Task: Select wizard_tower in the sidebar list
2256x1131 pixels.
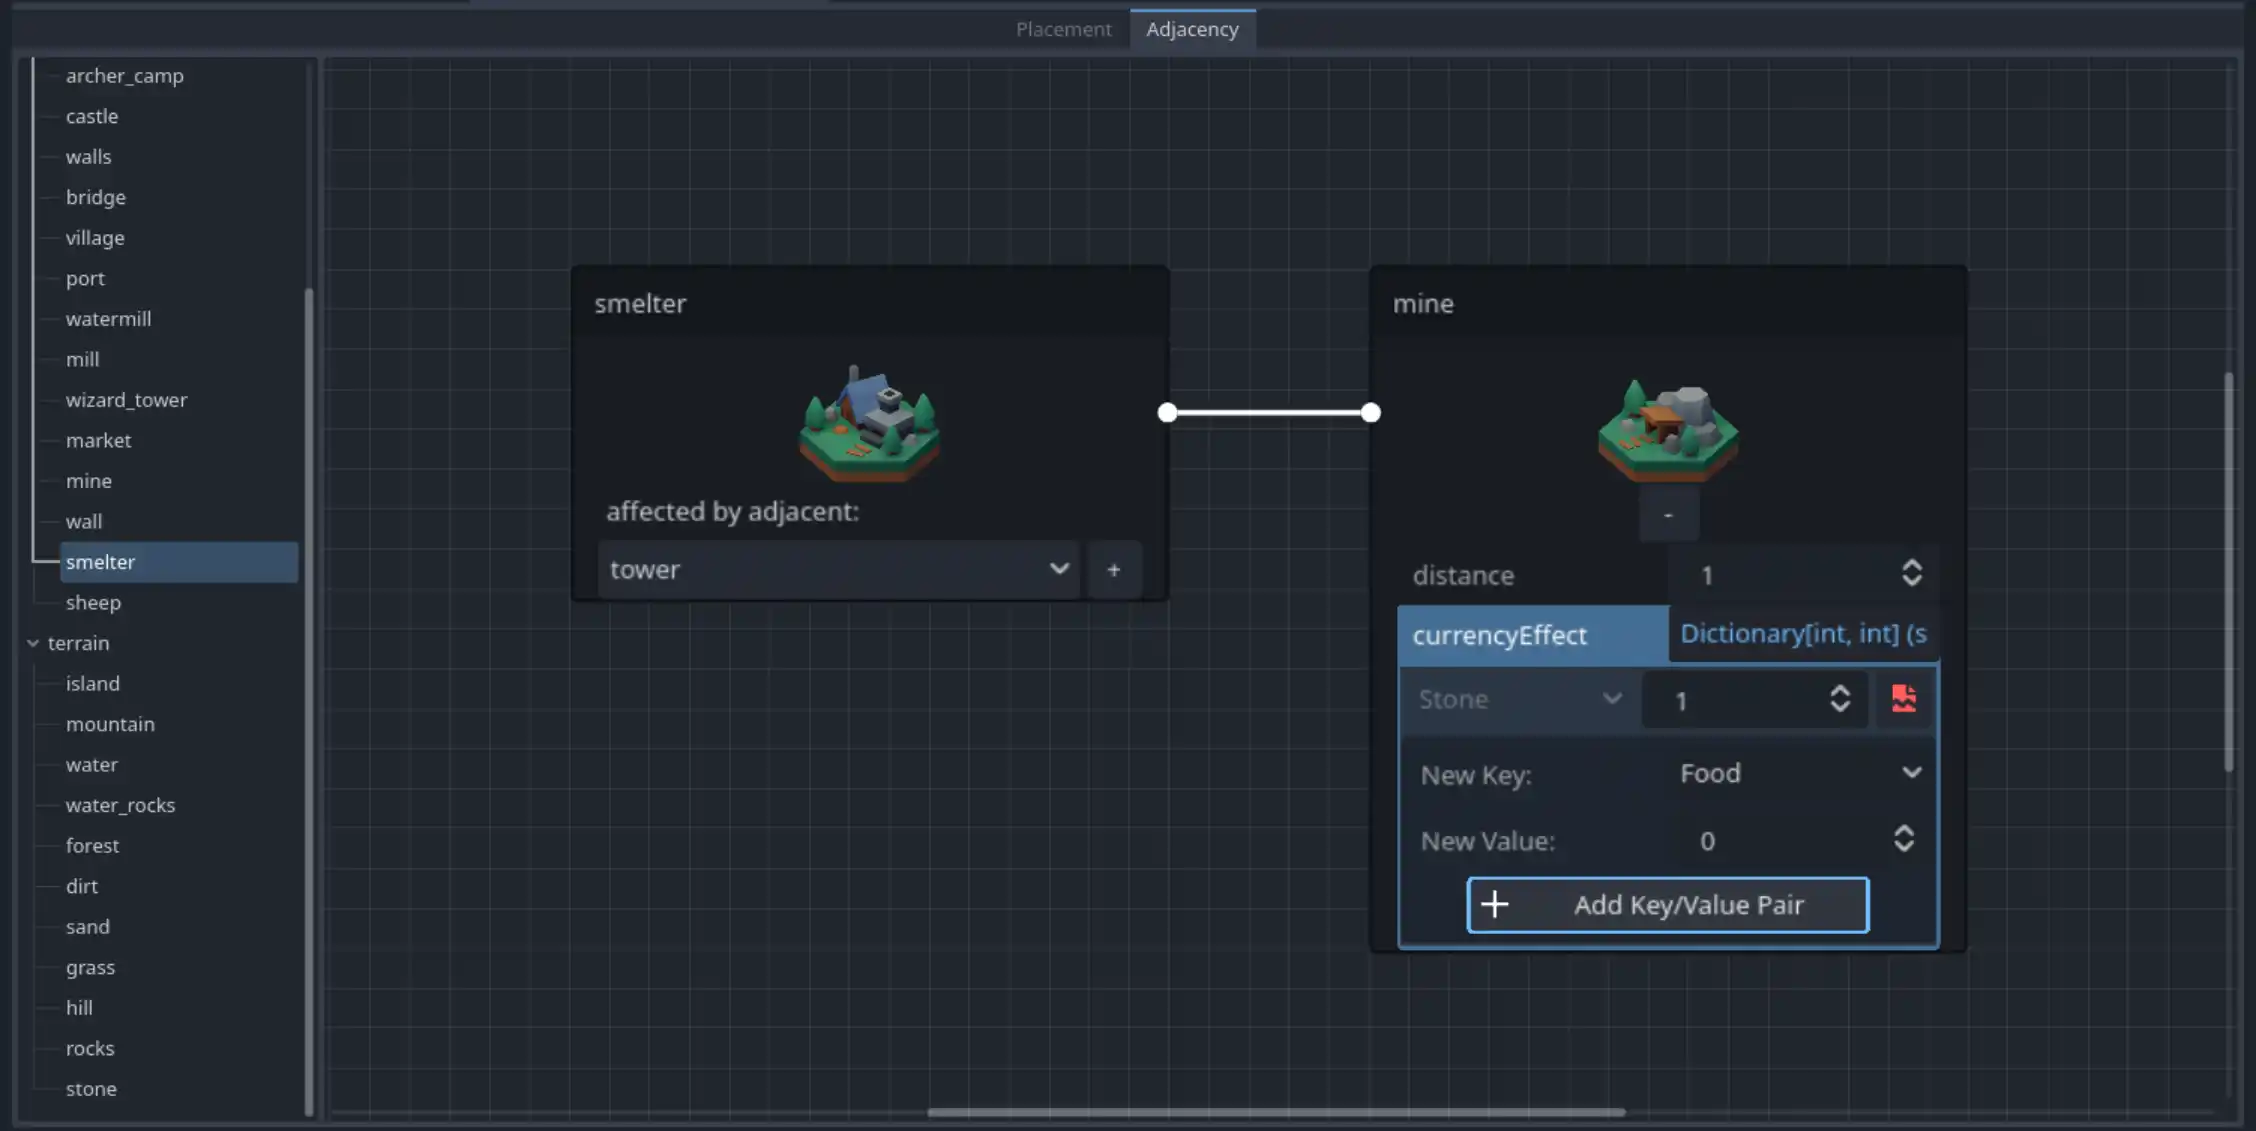Action: [x=126, y=400]
